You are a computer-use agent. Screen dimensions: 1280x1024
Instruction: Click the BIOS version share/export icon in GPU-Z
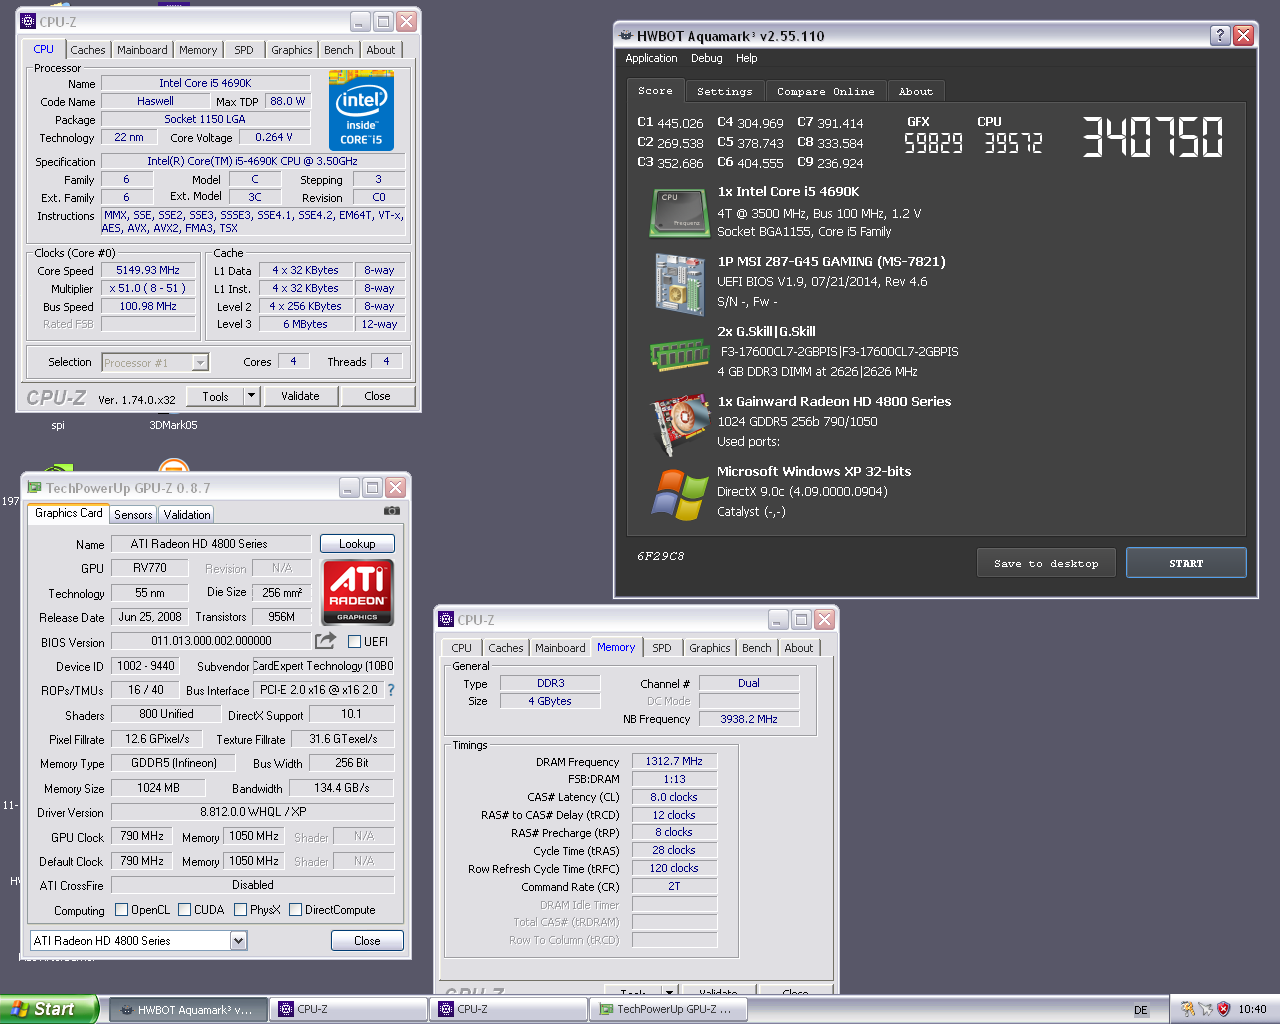(325, 640)
